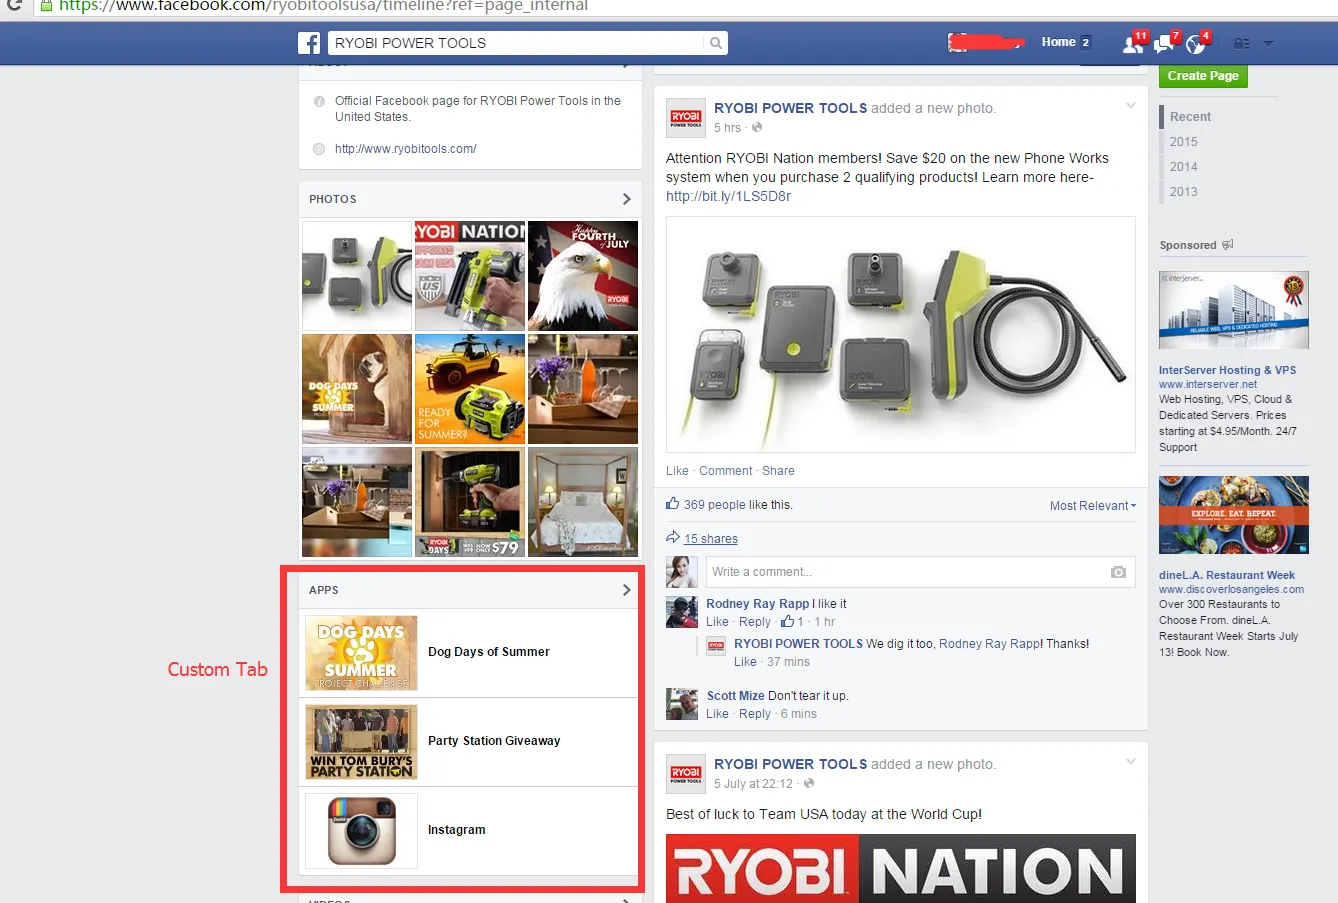This screenshot has height=903, width=1338.
Task: Jump to 2014 in the timeline
Action: [1184, 167]
